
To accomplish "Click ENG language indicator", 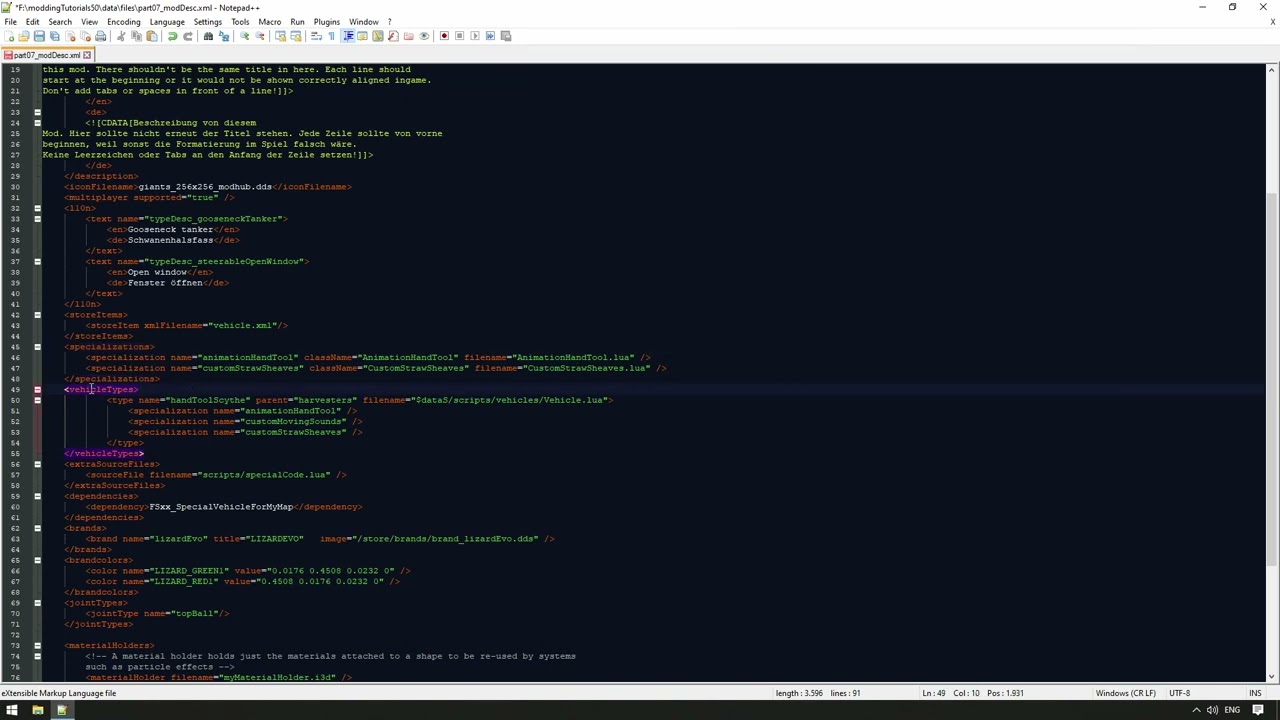I will [x=1232, y=710].
